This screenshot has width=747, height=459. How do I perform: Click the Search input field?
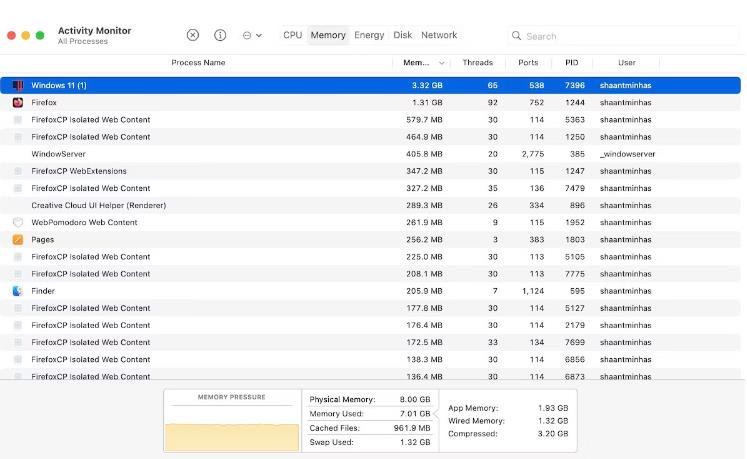click(x=623, y=36)
